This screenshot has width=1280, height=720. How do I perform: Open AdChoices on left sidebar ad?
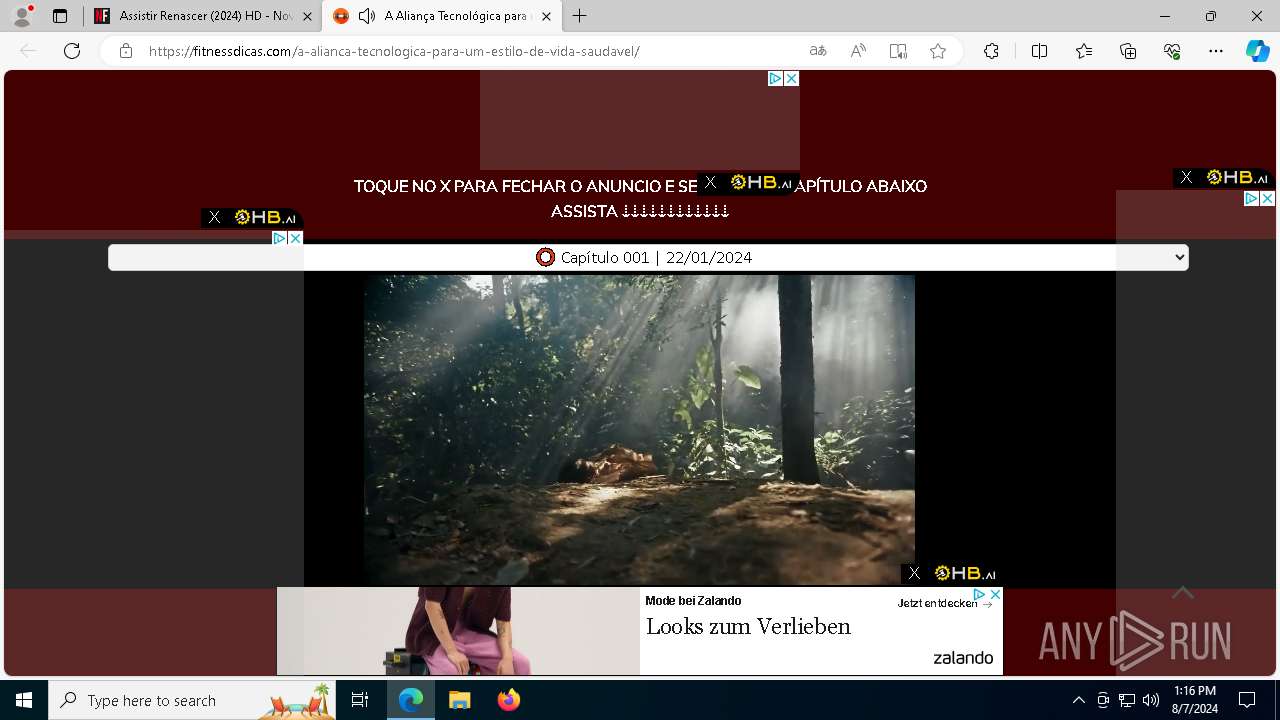(280, 238)
